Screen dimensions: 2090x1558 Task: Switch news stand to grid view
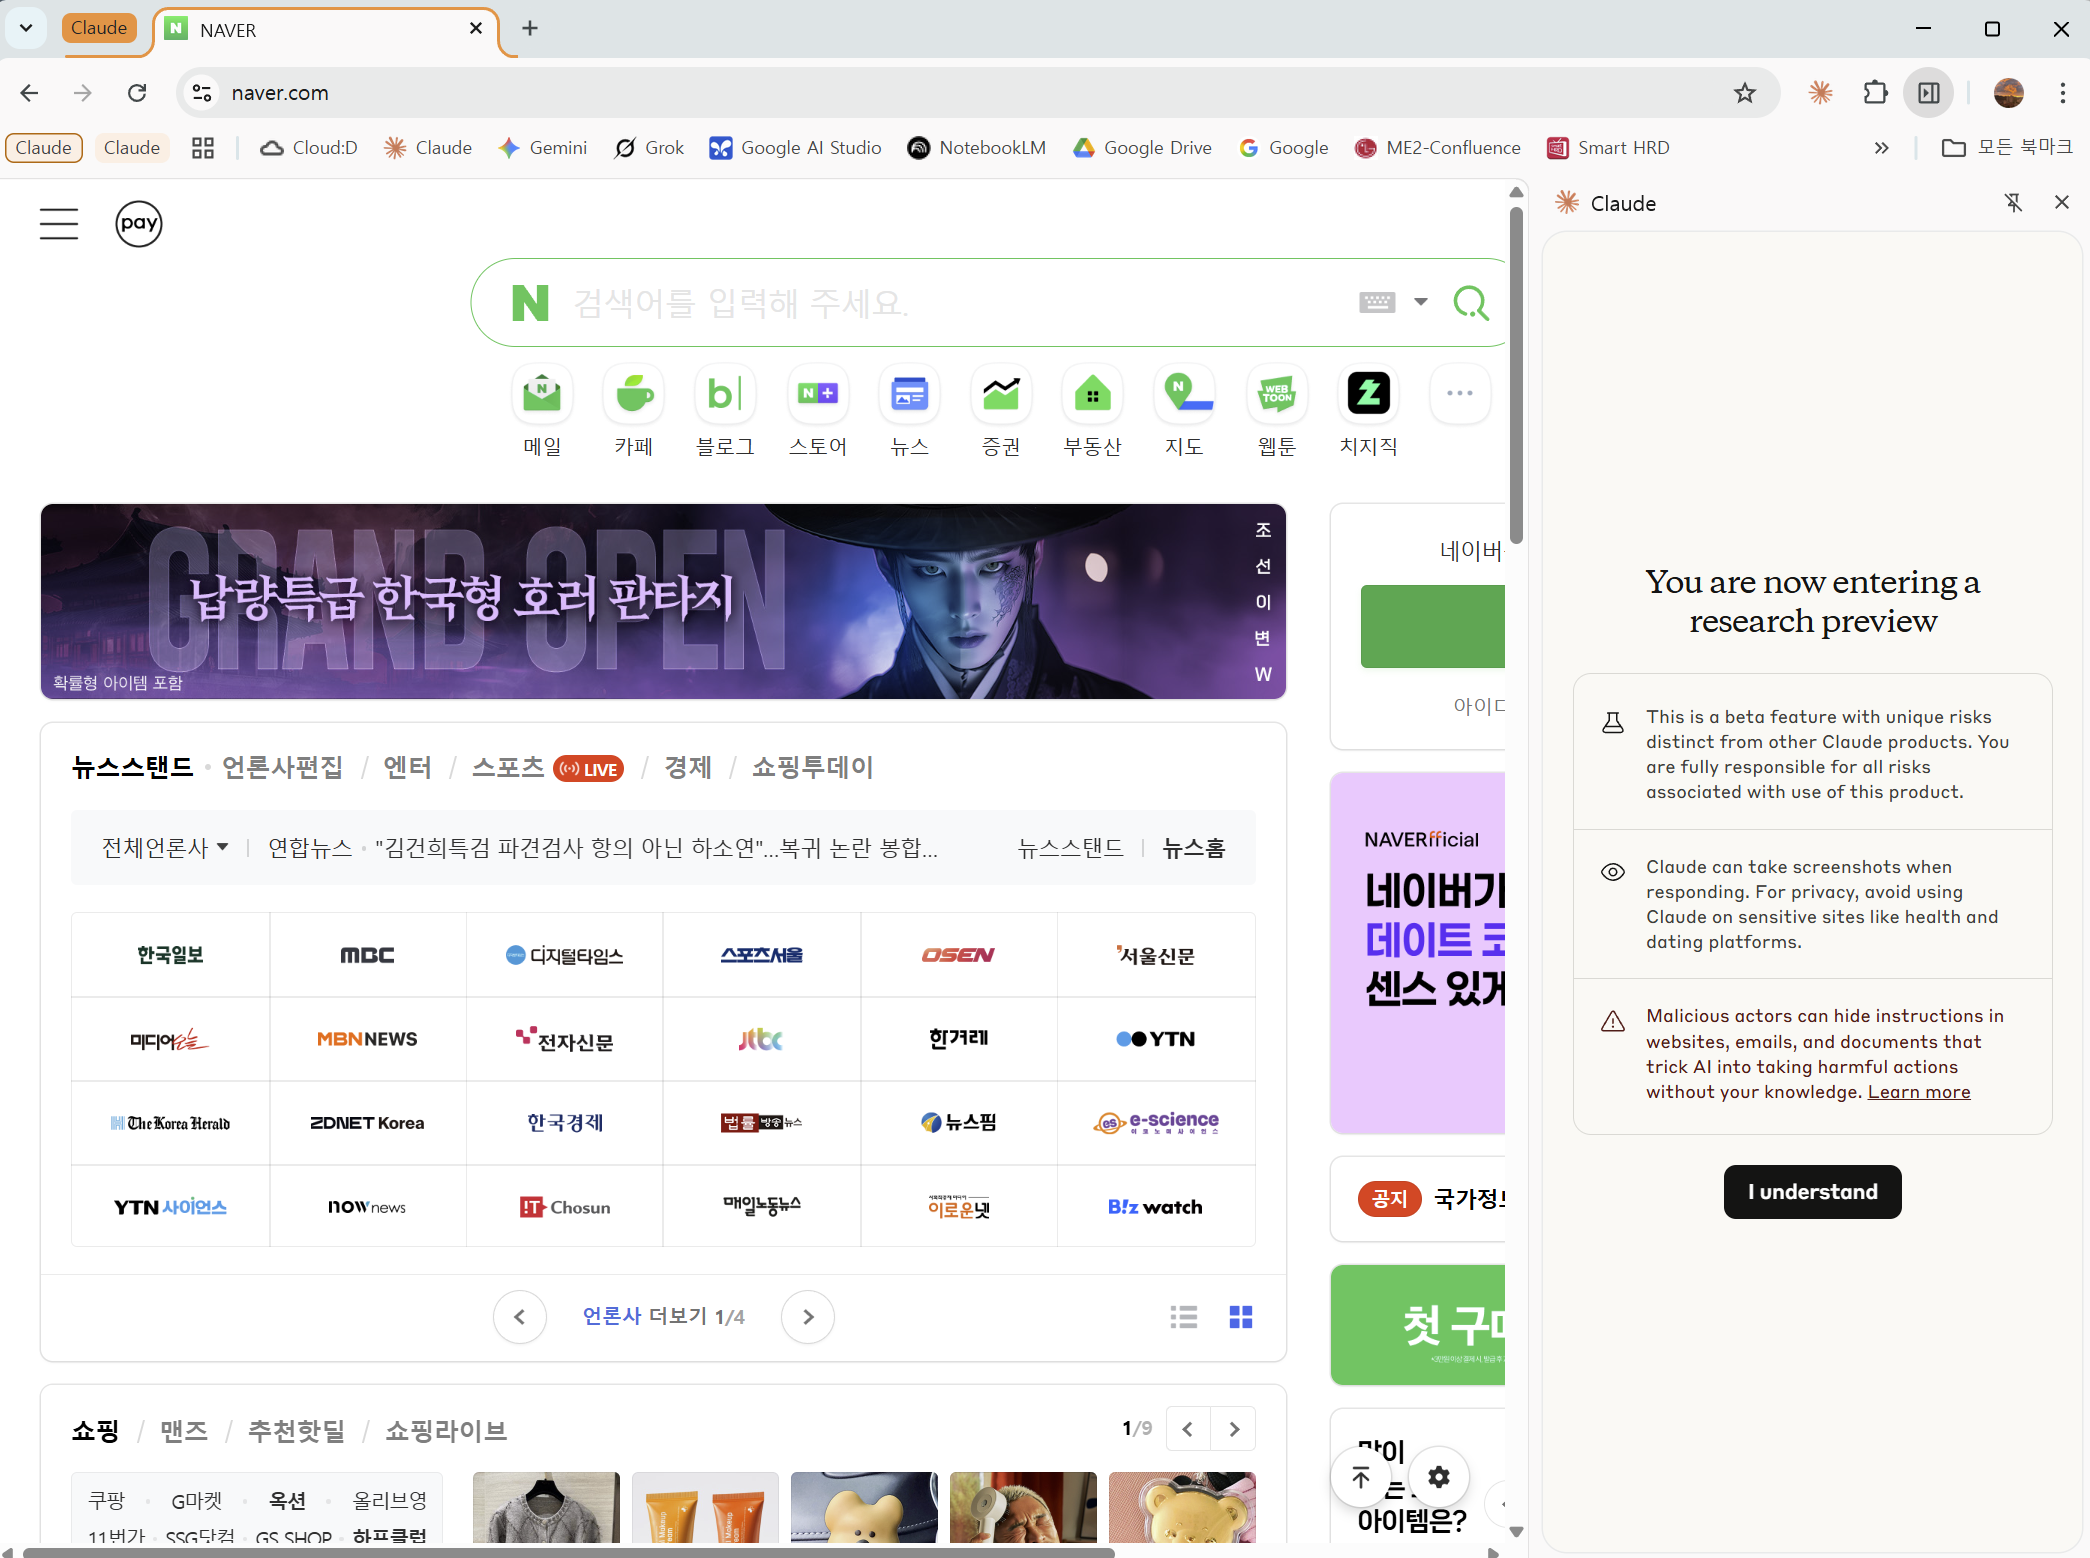1241,1317
